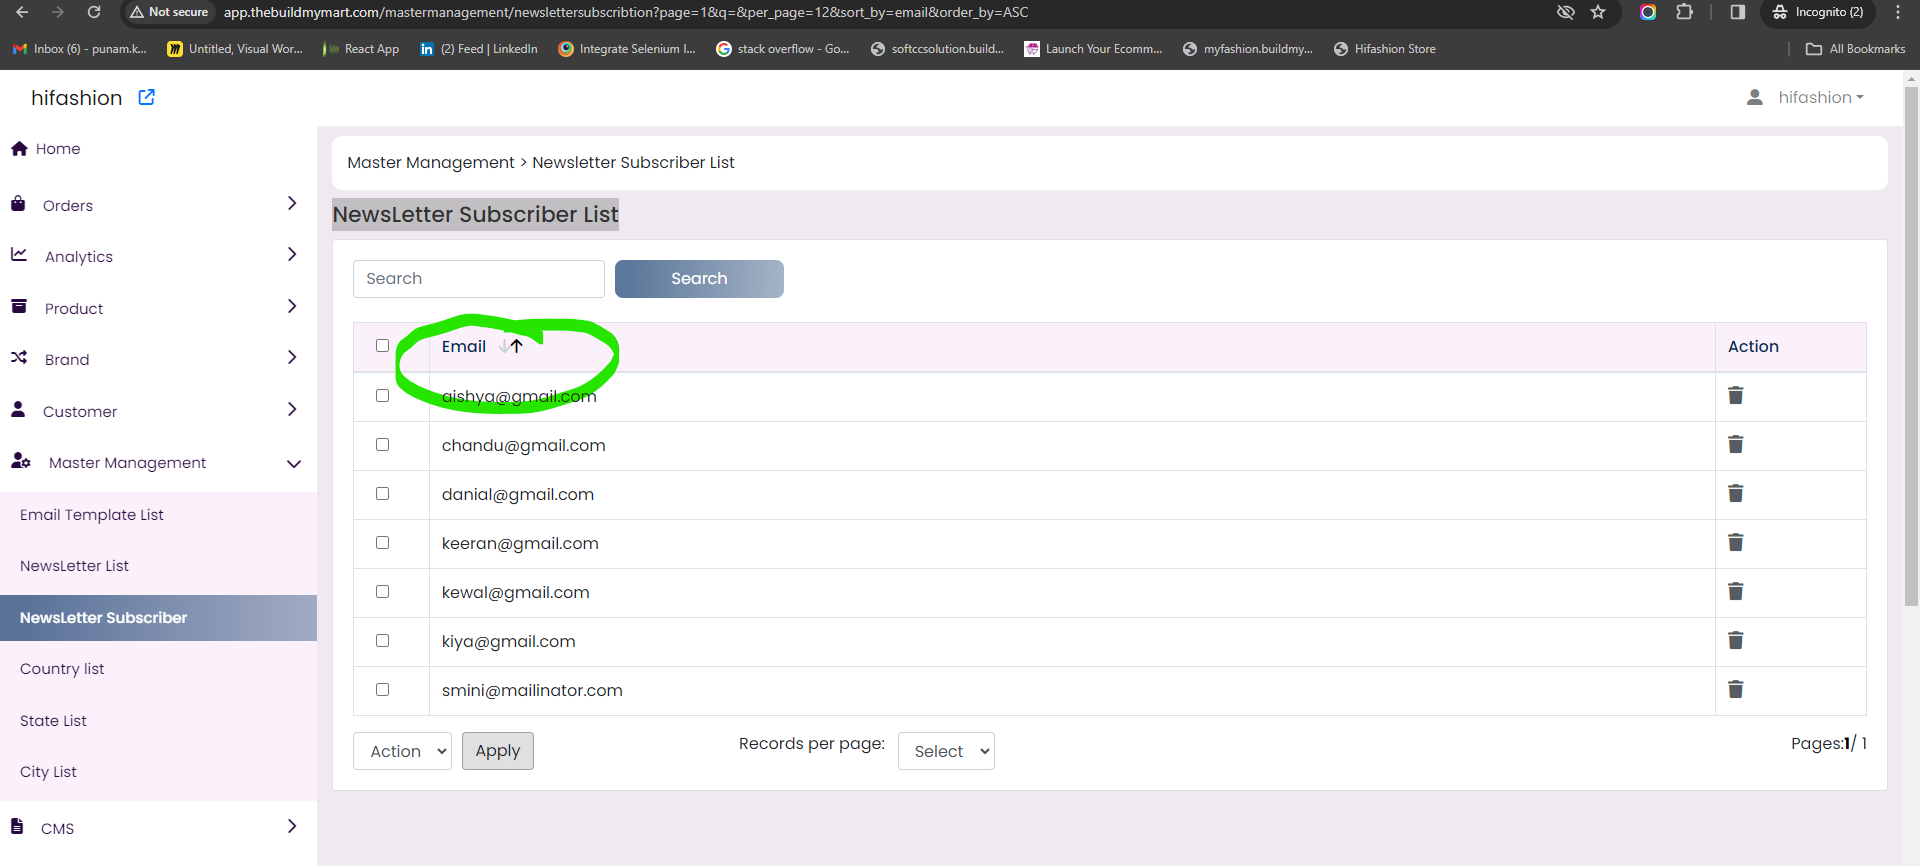Collapse Master Management with its chevron
This screenshot has height=866, width=1920.
(x=294, y=463)
